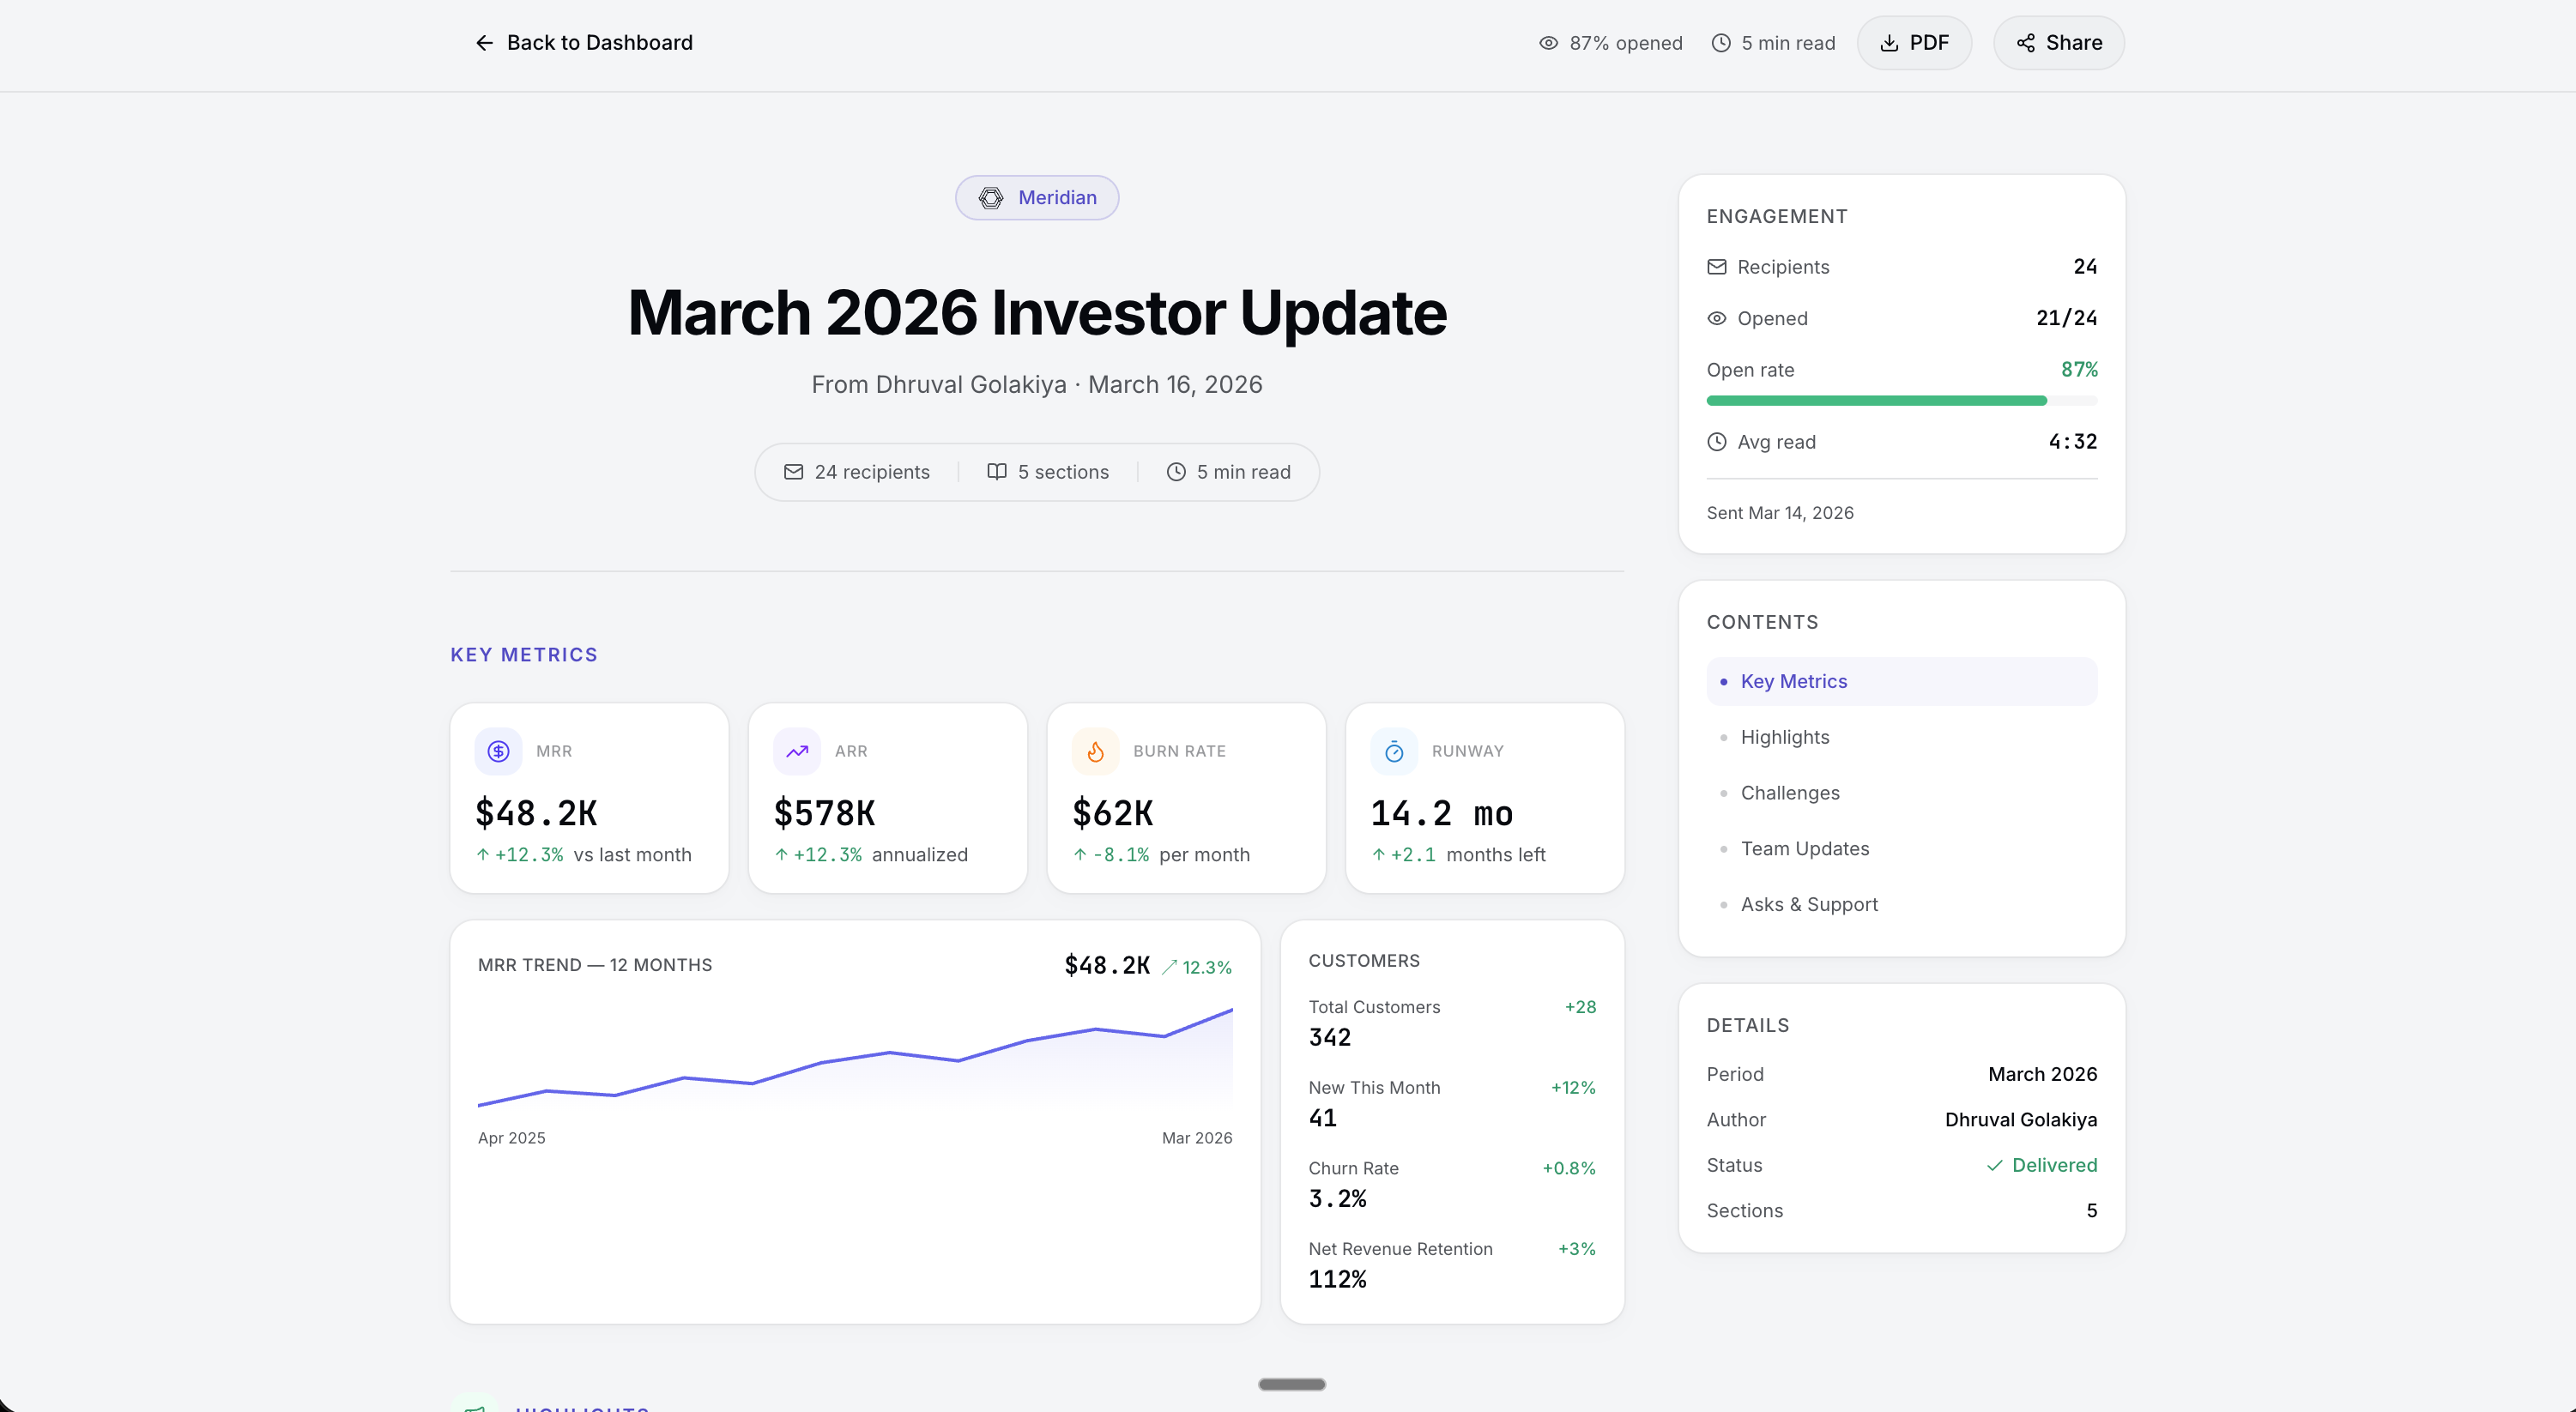2576x1412 pixels.
Task: Jump to Highlights in Contents
Action: (1902, 737)
